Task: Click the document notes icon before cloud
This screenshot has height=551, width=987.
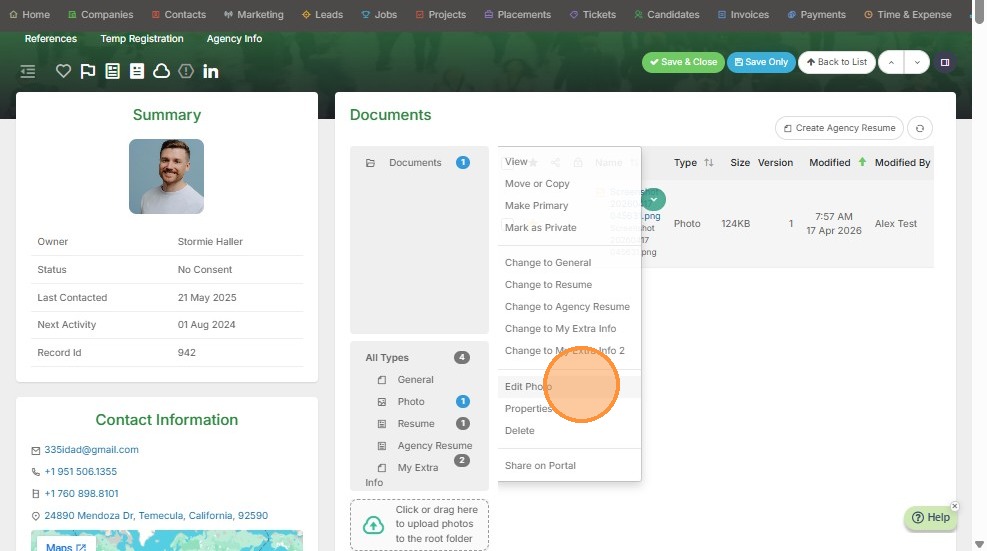Action: coord(137,71)
